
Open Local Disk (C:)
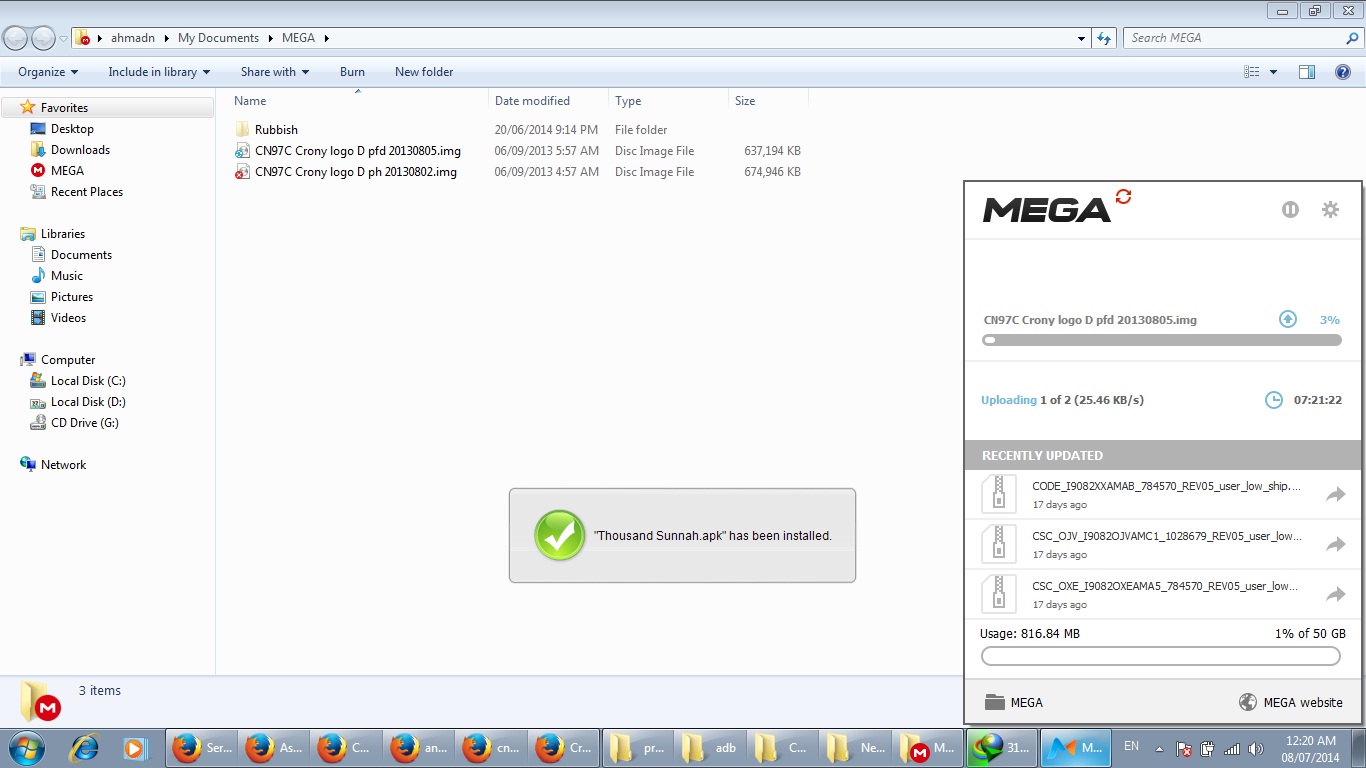88,381
